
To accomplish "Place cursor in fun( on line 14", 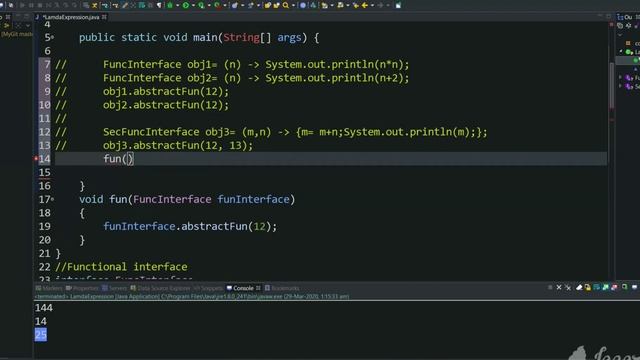I will coord(118,159).
